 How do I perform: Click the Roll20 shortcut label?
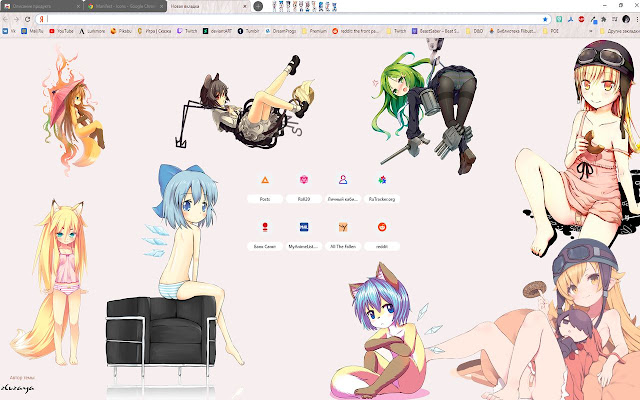tap(304, 199)
